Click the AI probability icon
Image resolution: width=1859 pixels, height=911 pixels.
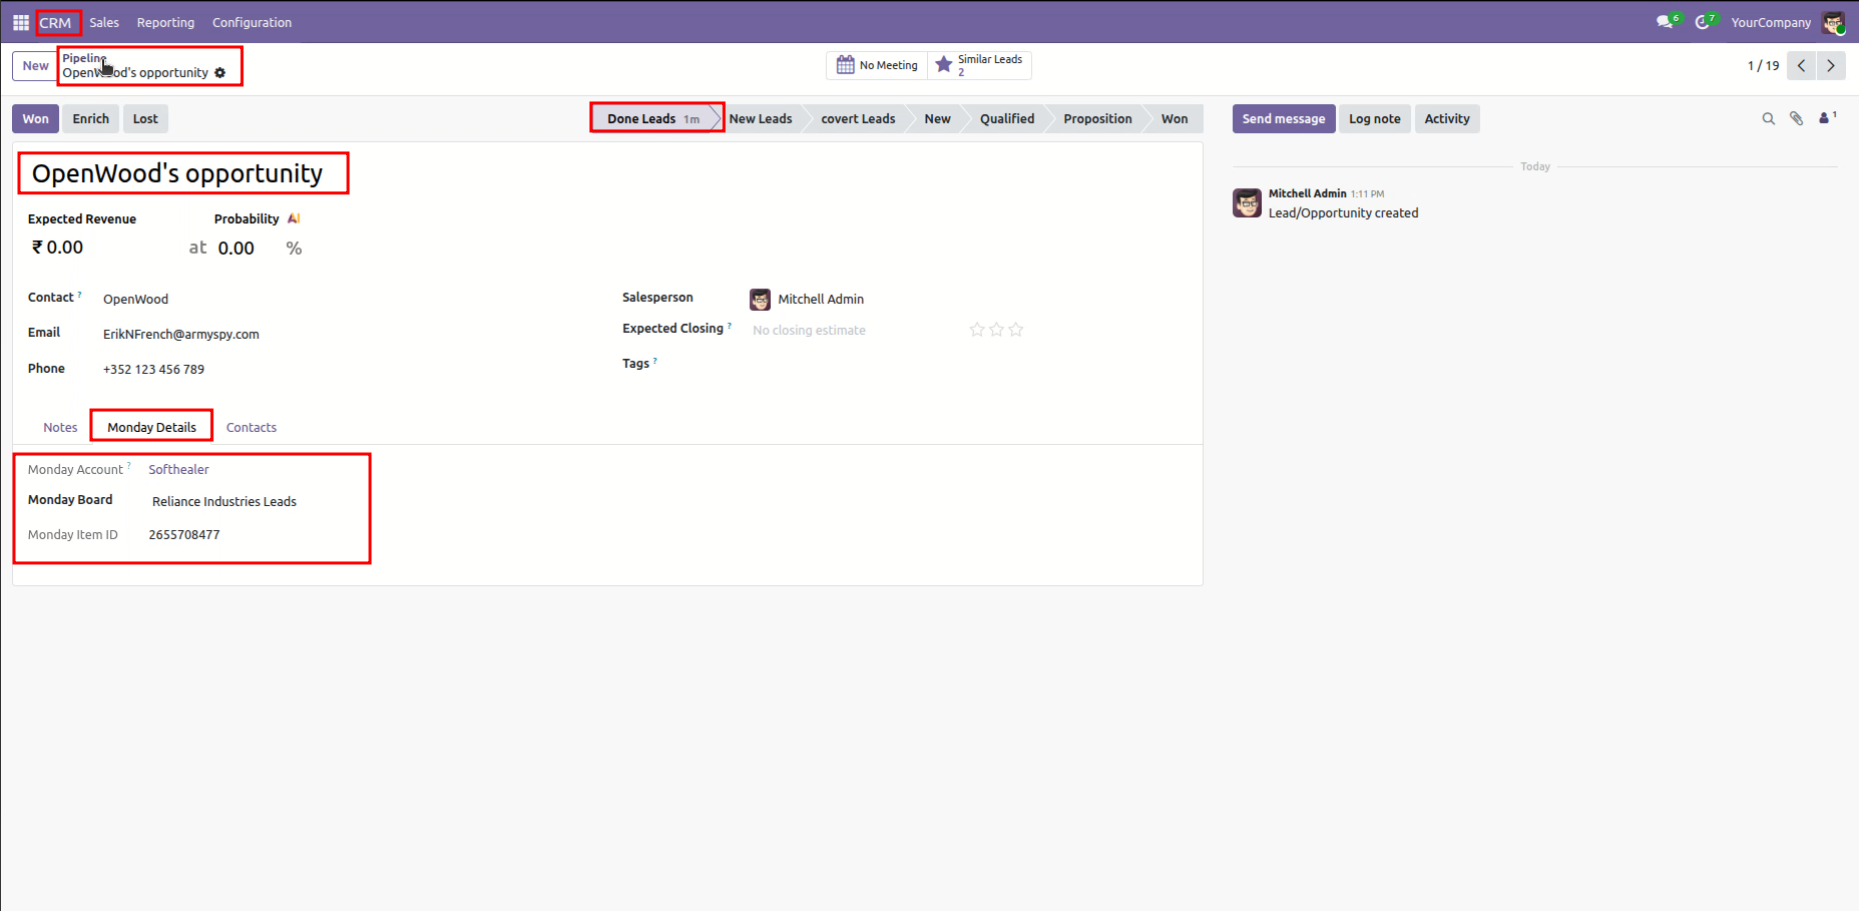click(293, 219)
